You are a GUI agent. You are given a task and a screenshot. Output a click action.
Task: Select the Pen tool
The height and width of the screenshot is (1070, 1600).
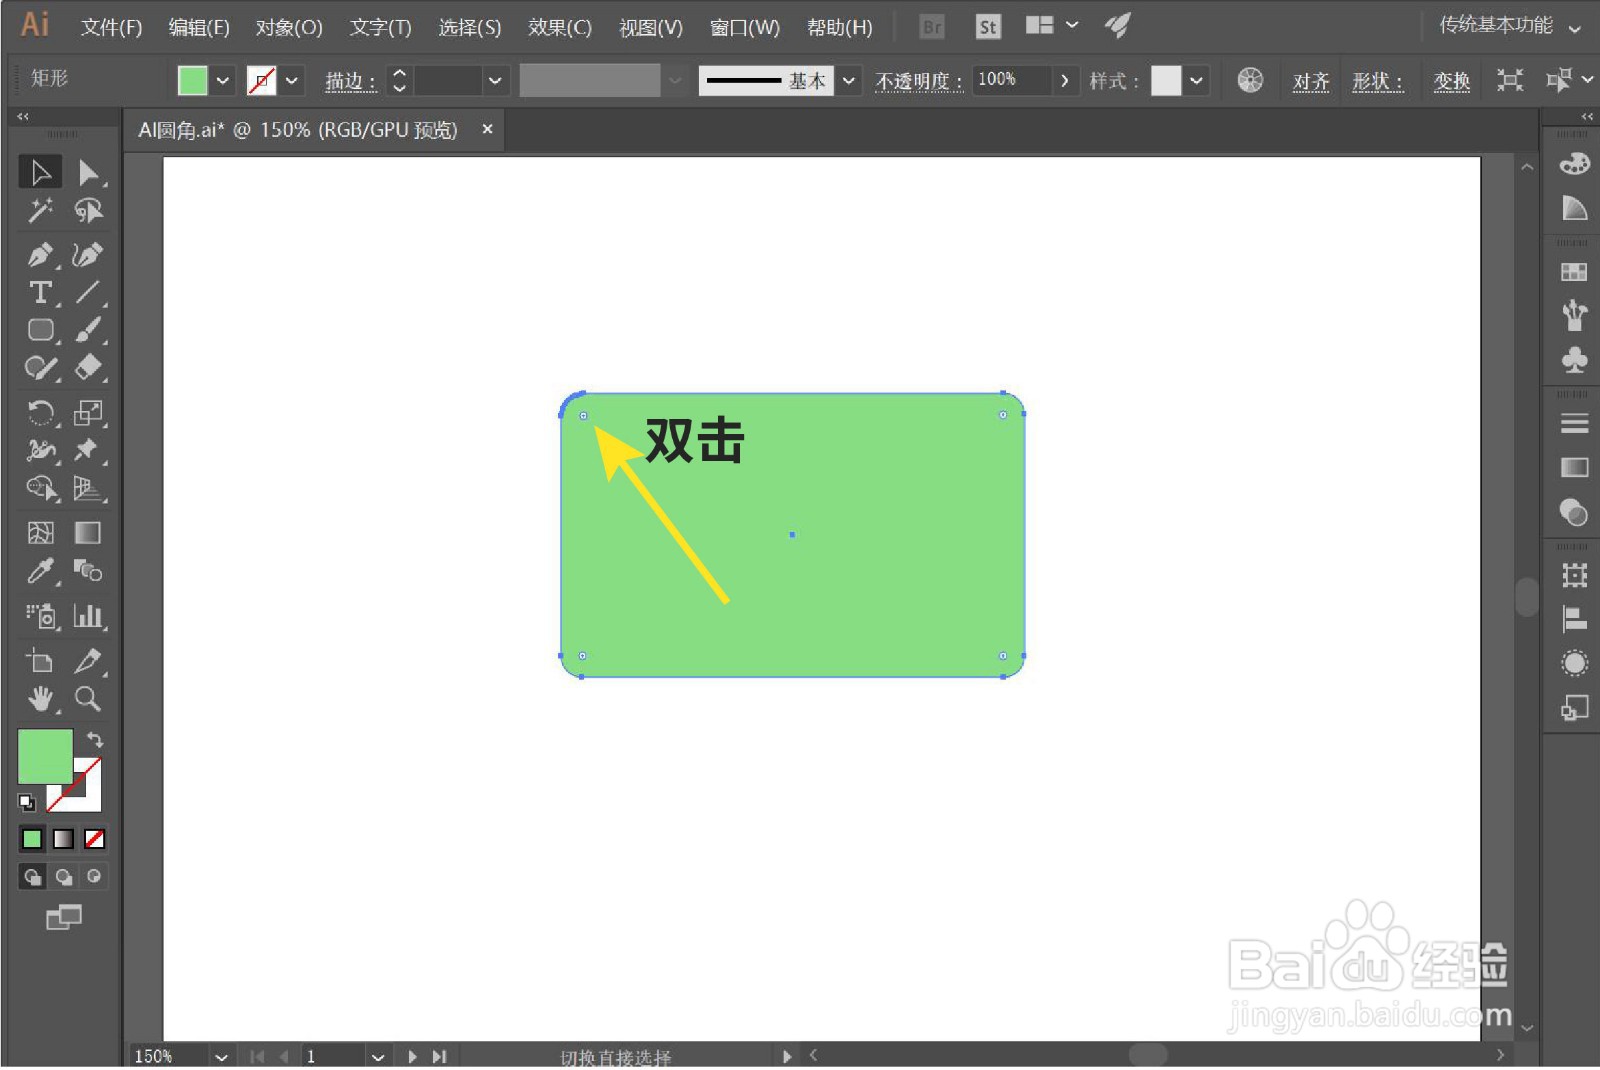pos(40,254)
